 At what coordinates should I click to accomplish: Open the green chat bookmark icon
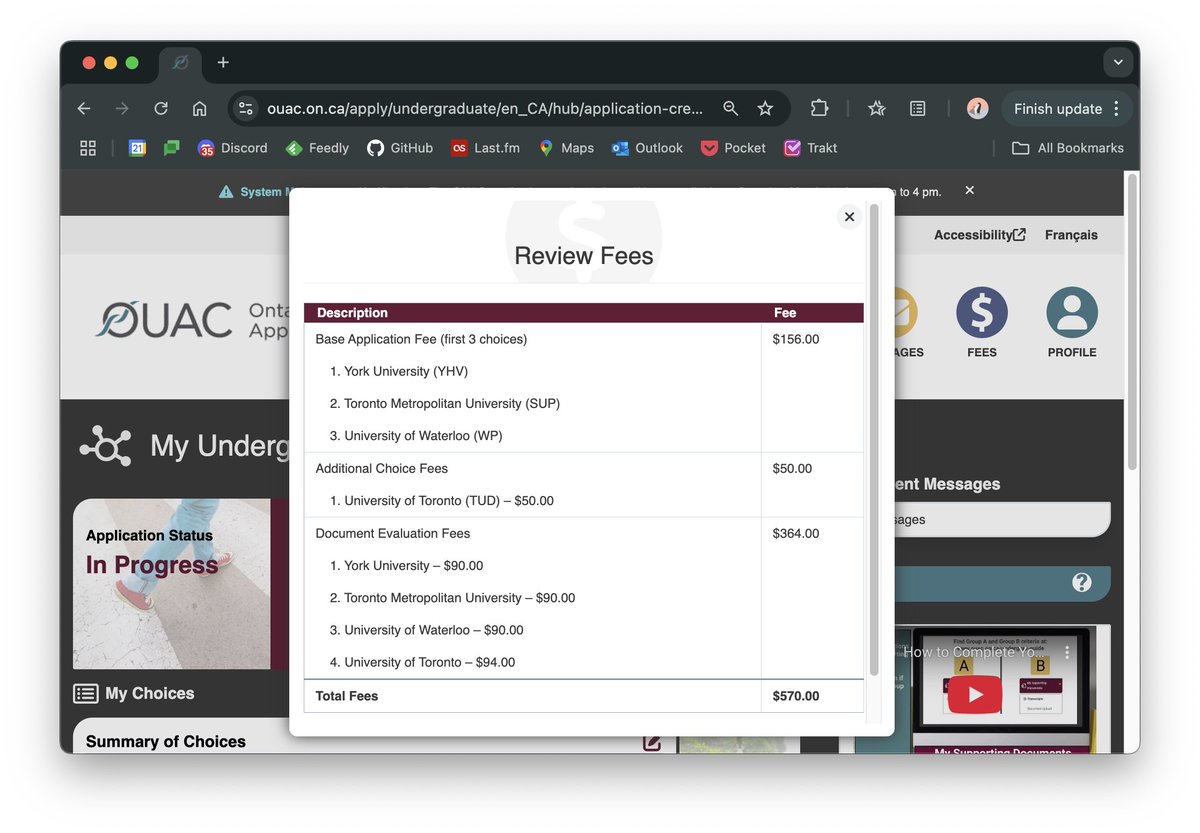[171, 148]
